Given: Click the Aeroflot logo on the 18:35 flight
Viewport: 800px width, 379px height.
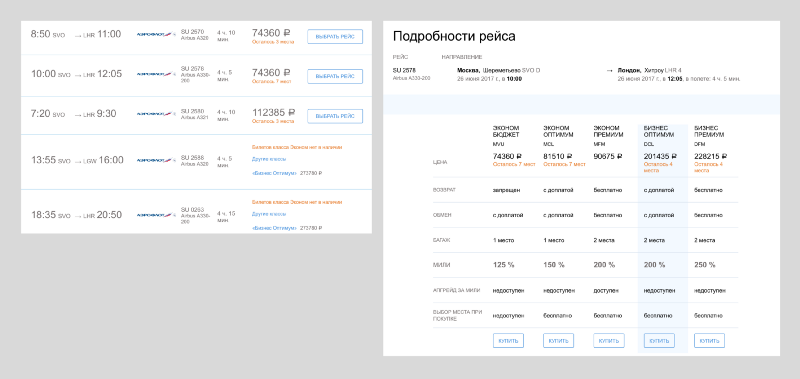Looking at the screenshot, I should coord(156,215).
